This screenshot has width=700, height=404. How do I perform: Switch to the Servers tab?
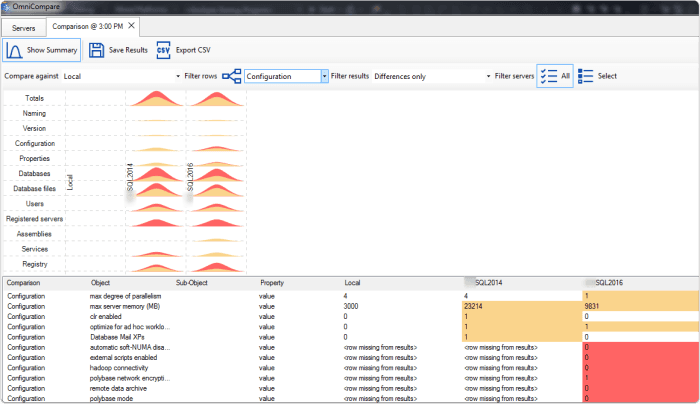click(24, 25)
